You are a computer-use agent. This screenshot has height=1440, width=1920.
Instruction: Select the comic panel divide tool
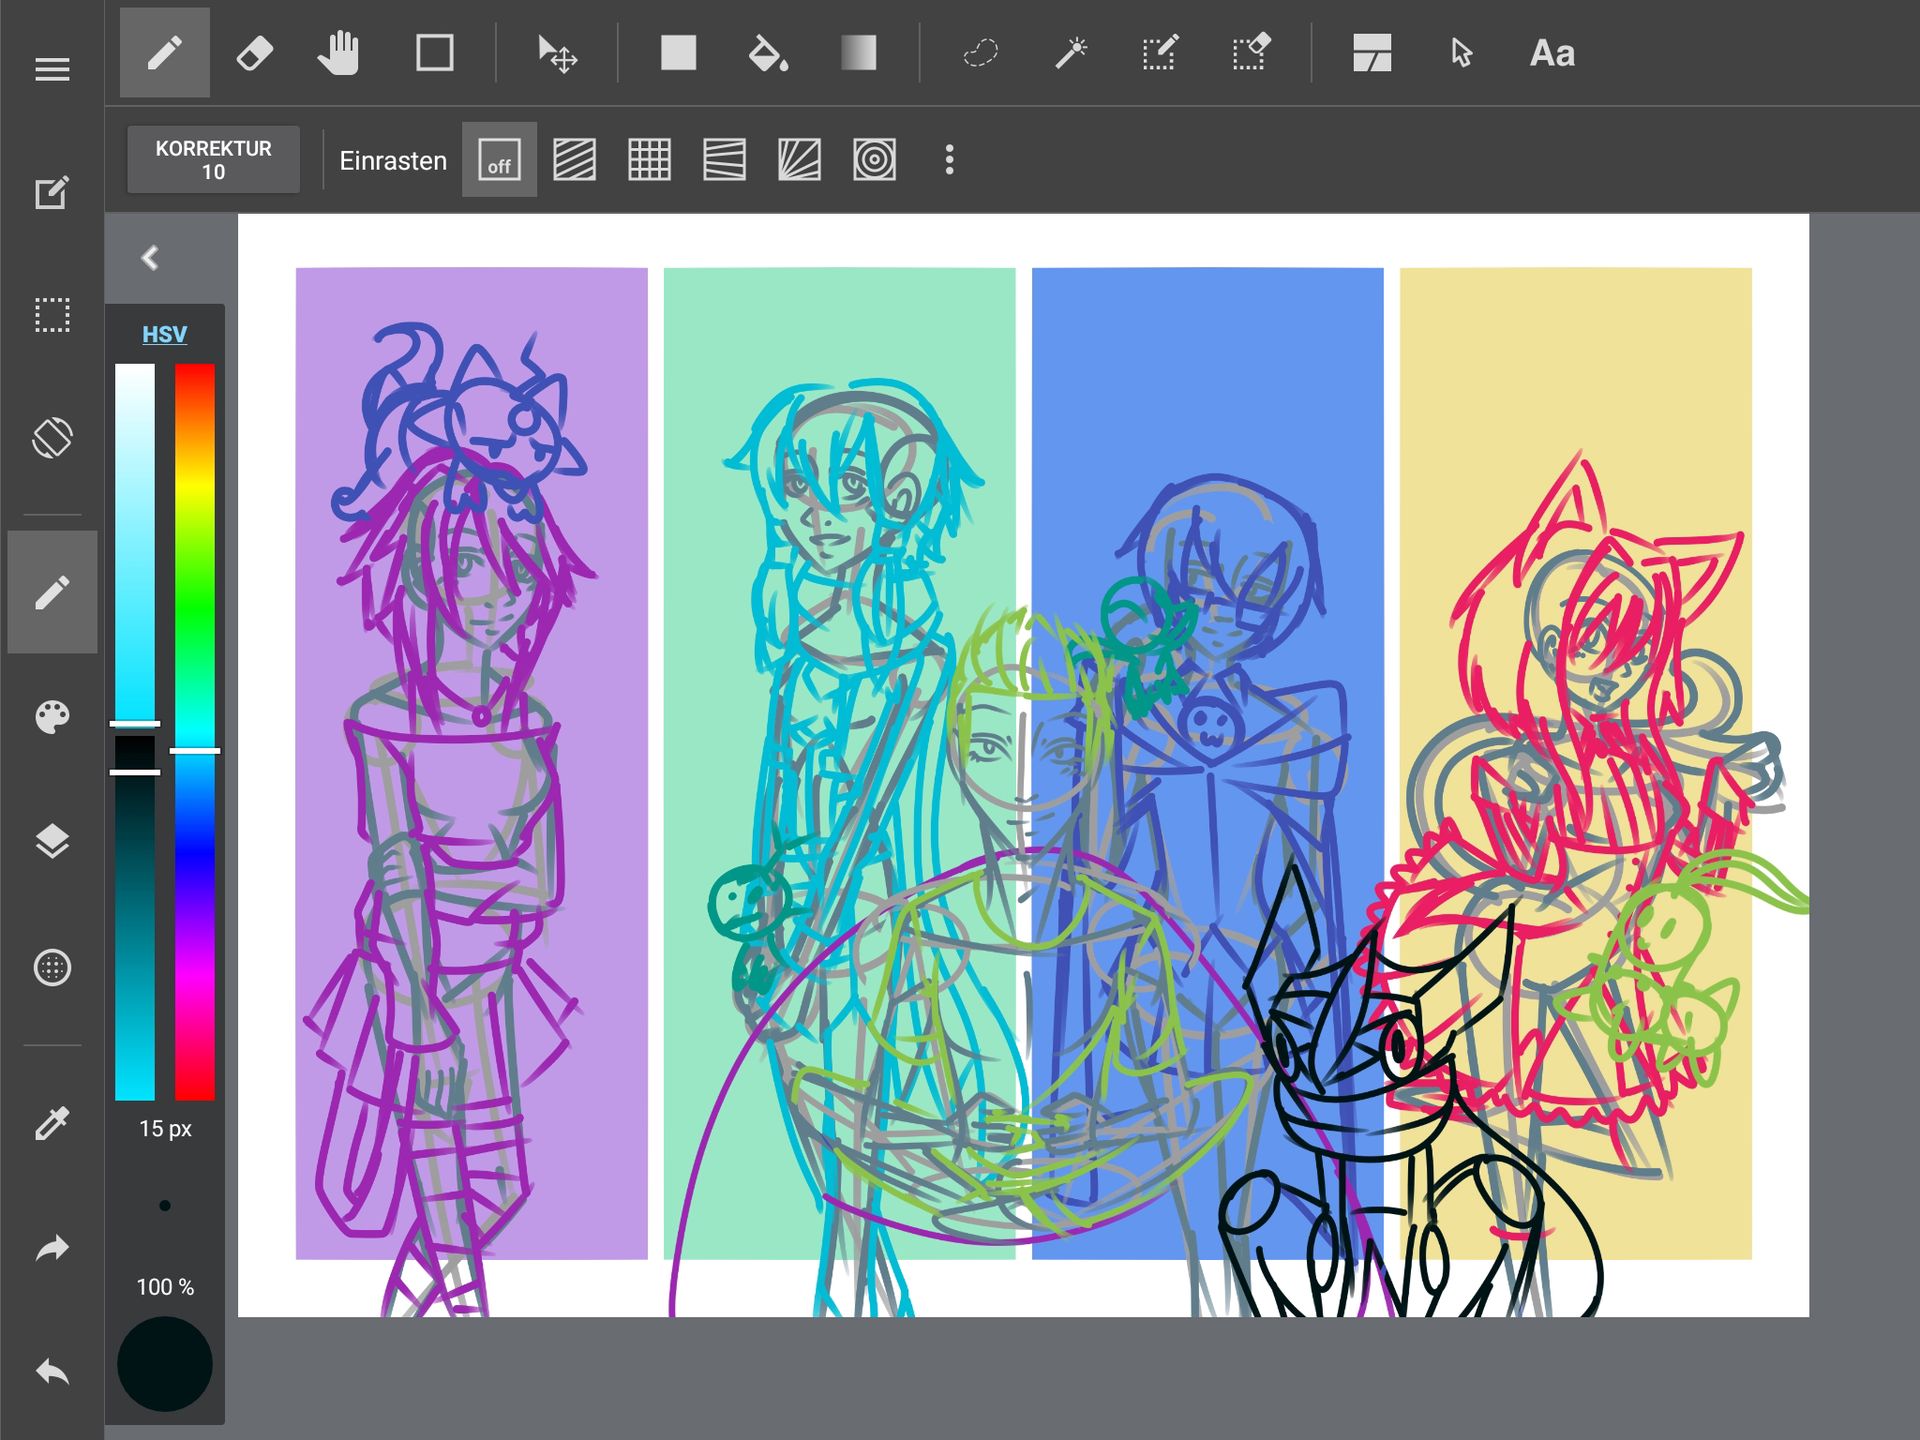click(1372, 53)
